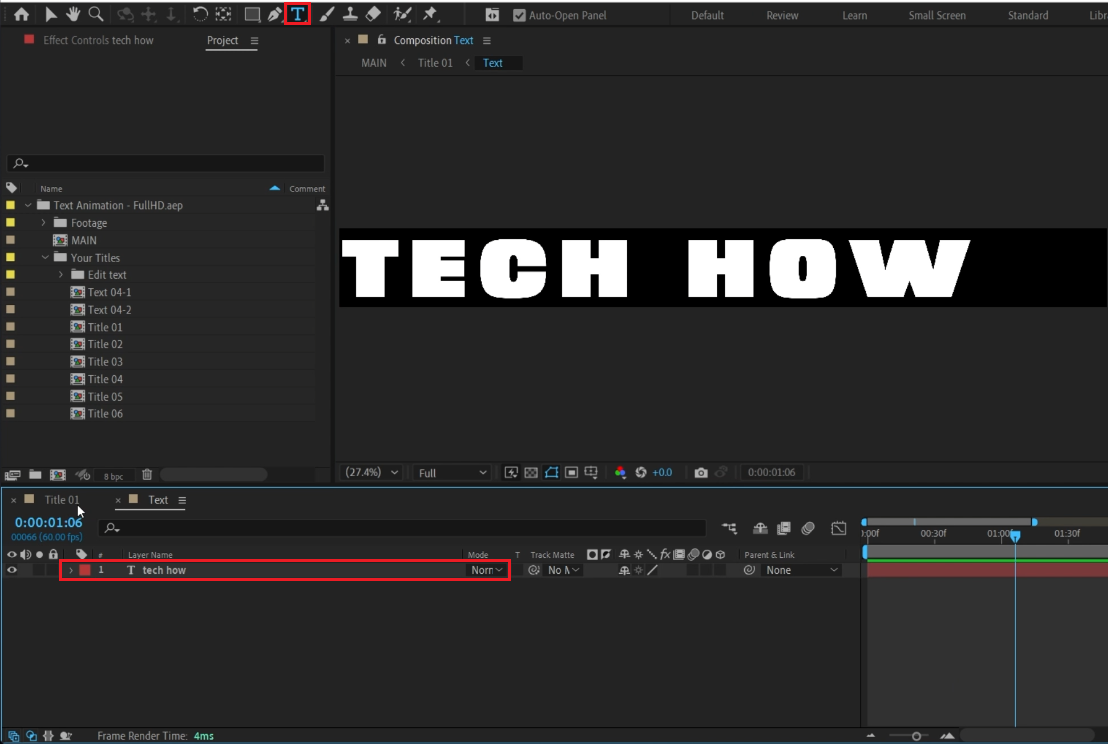1108x744 pixels.
Task: Enable Auto-Open Panel checkbox
Action: [x=521, y=14]
